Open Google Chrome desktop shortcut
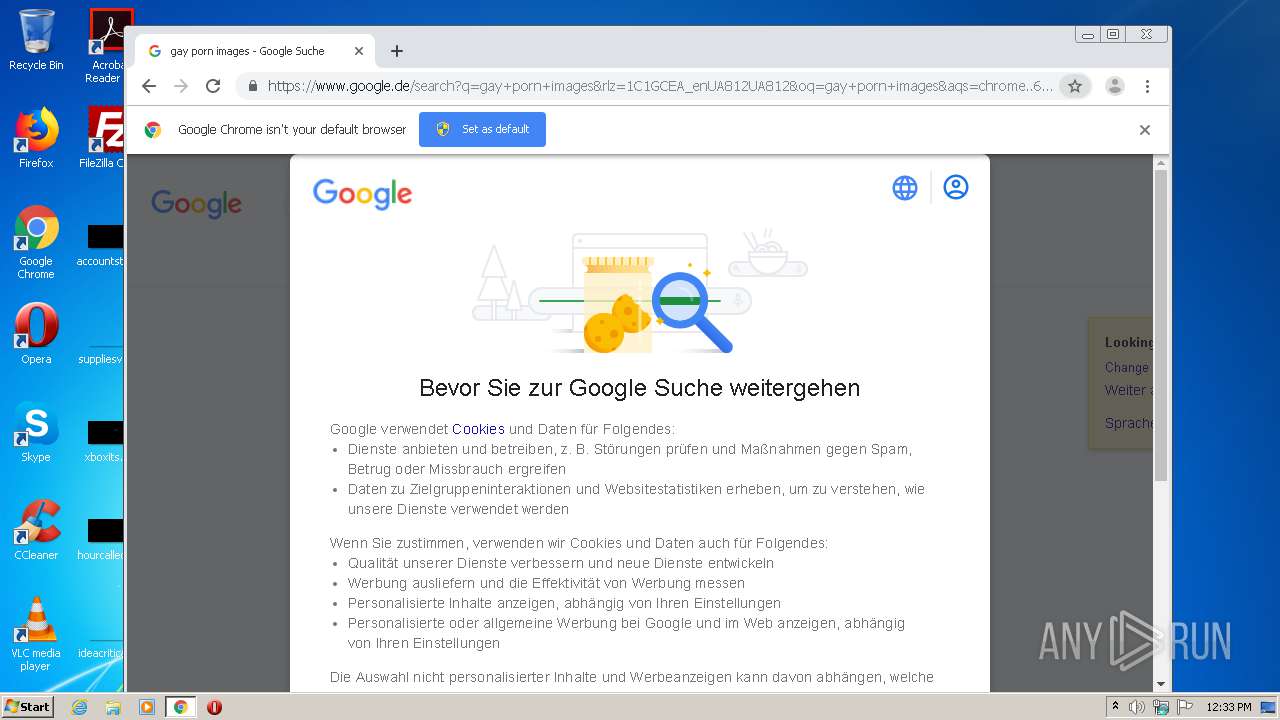1280x720 pixels. click(36, 242)
